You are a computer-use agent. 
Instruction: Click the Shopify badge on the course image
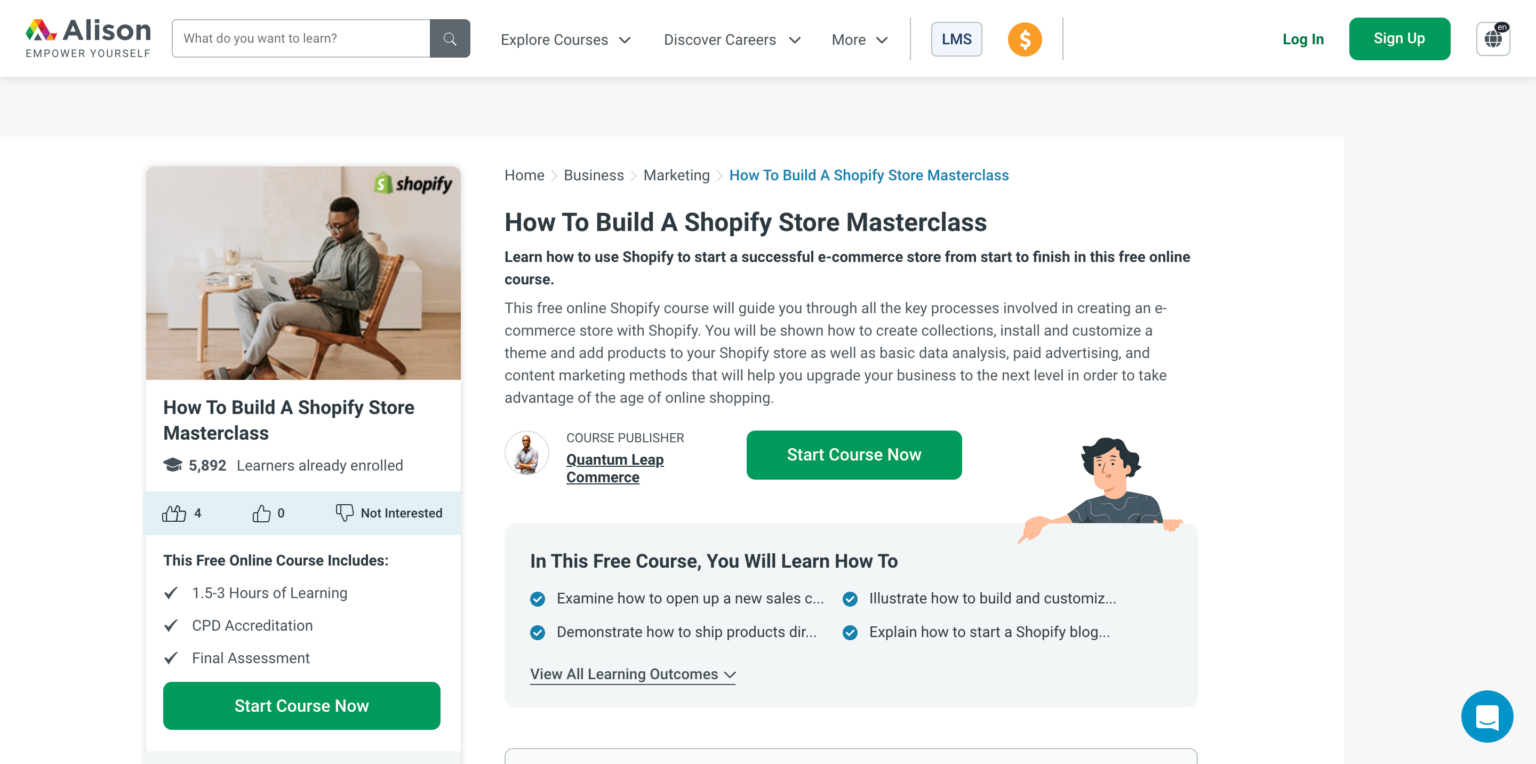pos(414,185)
